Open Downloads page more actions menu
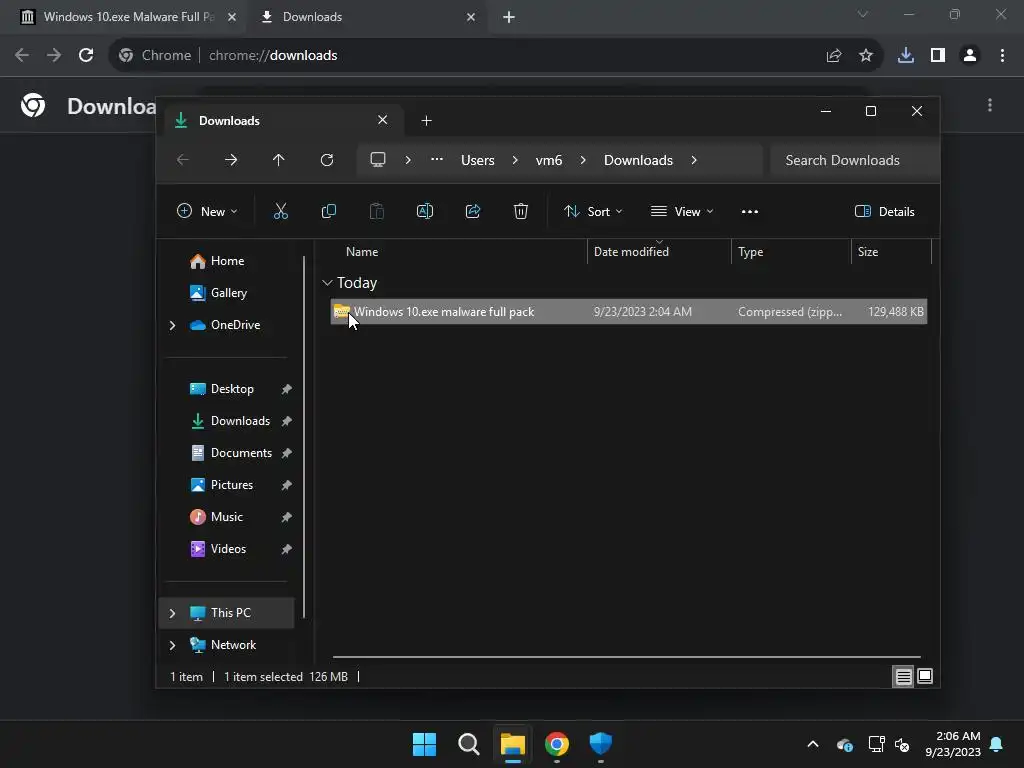This screenshot has height=768, width=1024. click(x=990, y=105)
